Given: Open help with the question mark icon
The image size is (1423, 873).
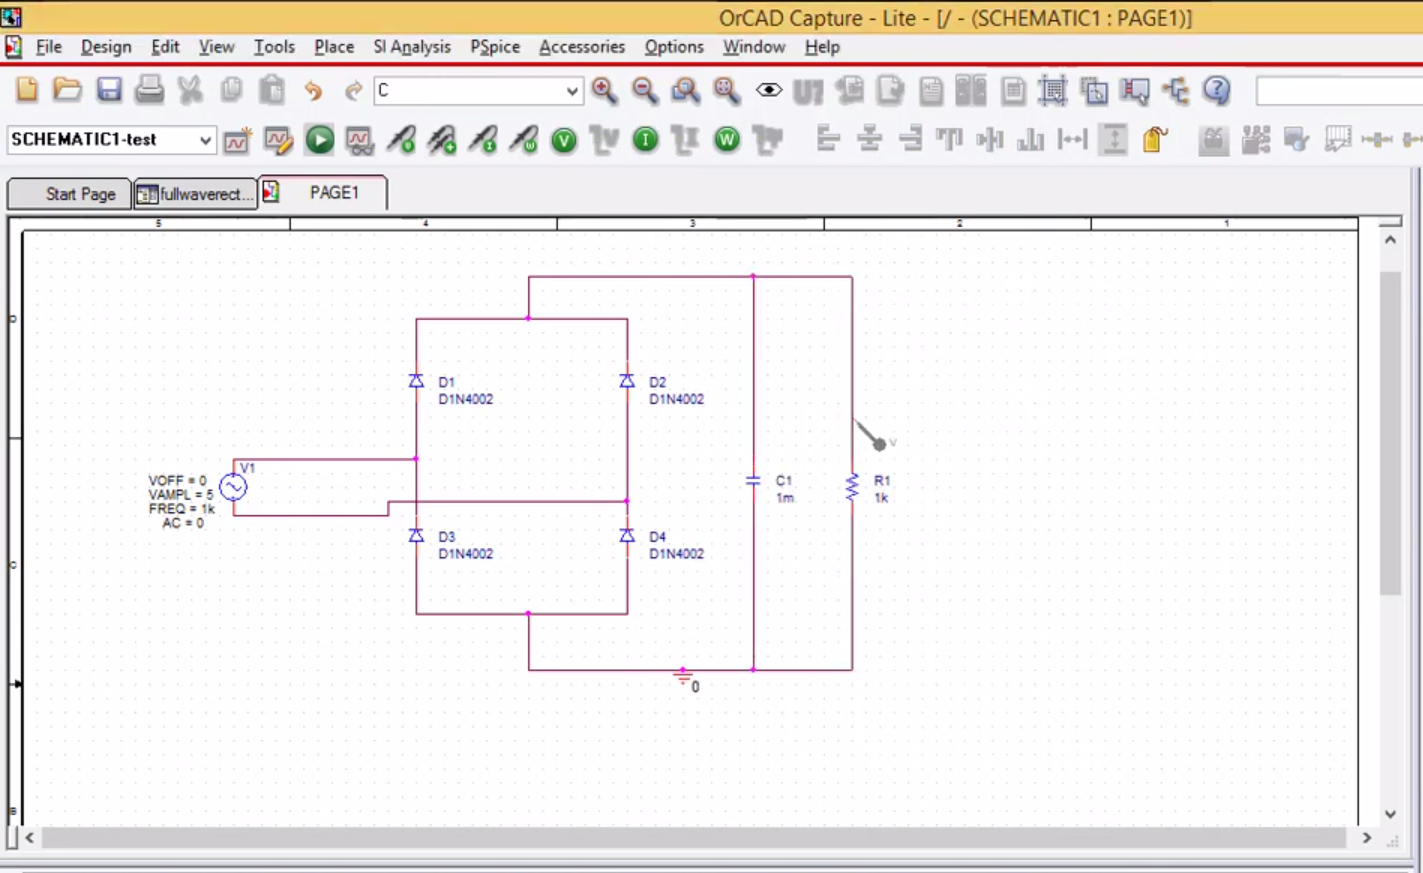Looking at the screenshot, I should (x=1217, y=91).
